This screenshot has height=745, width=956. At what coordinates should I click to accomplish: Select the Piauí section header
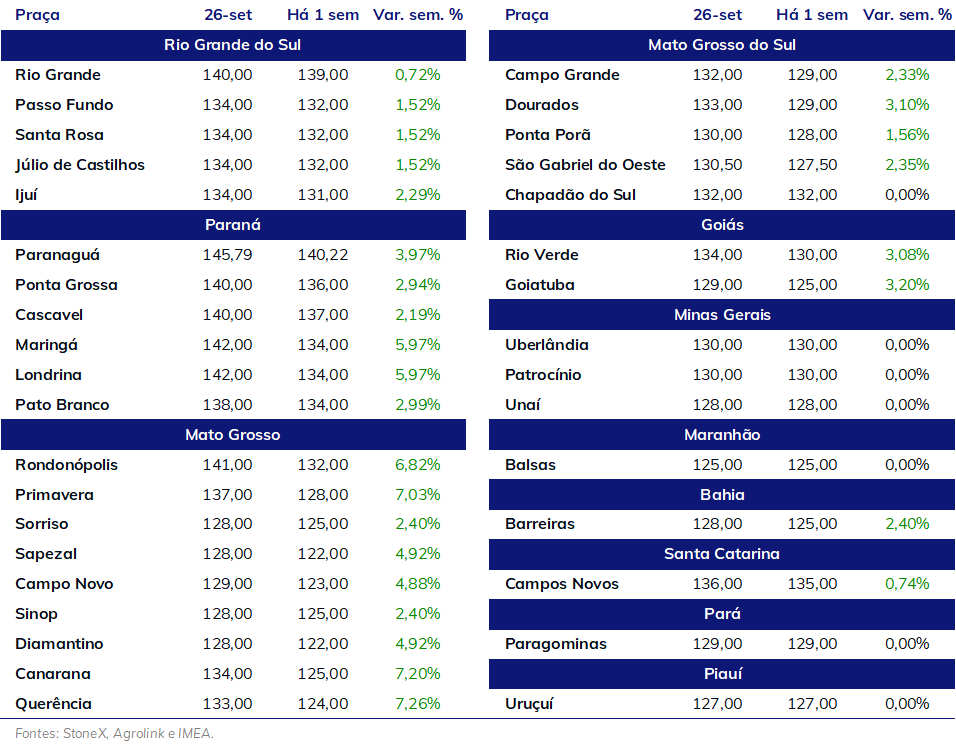click(722, 674)
